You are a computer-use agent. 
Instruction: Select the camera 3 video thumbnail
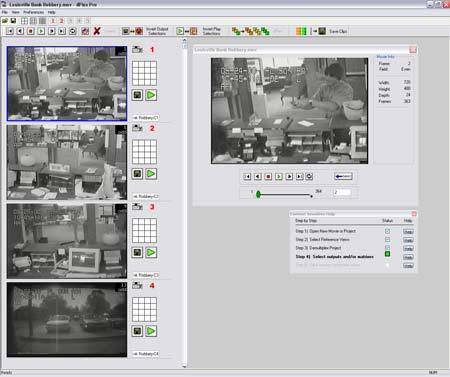(x=67, y=241)
